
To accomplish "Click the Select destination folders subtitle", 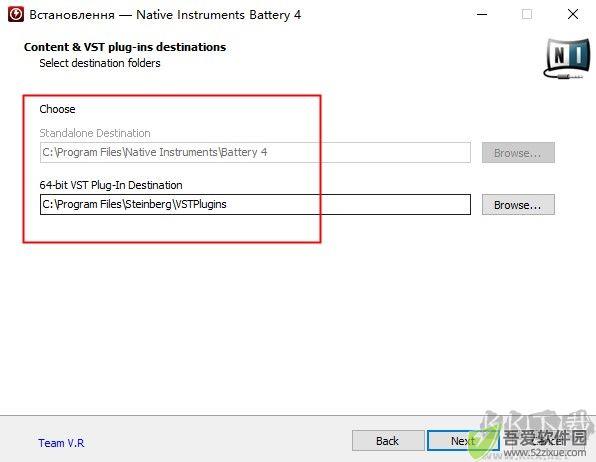I will click(x=100, y=63).
